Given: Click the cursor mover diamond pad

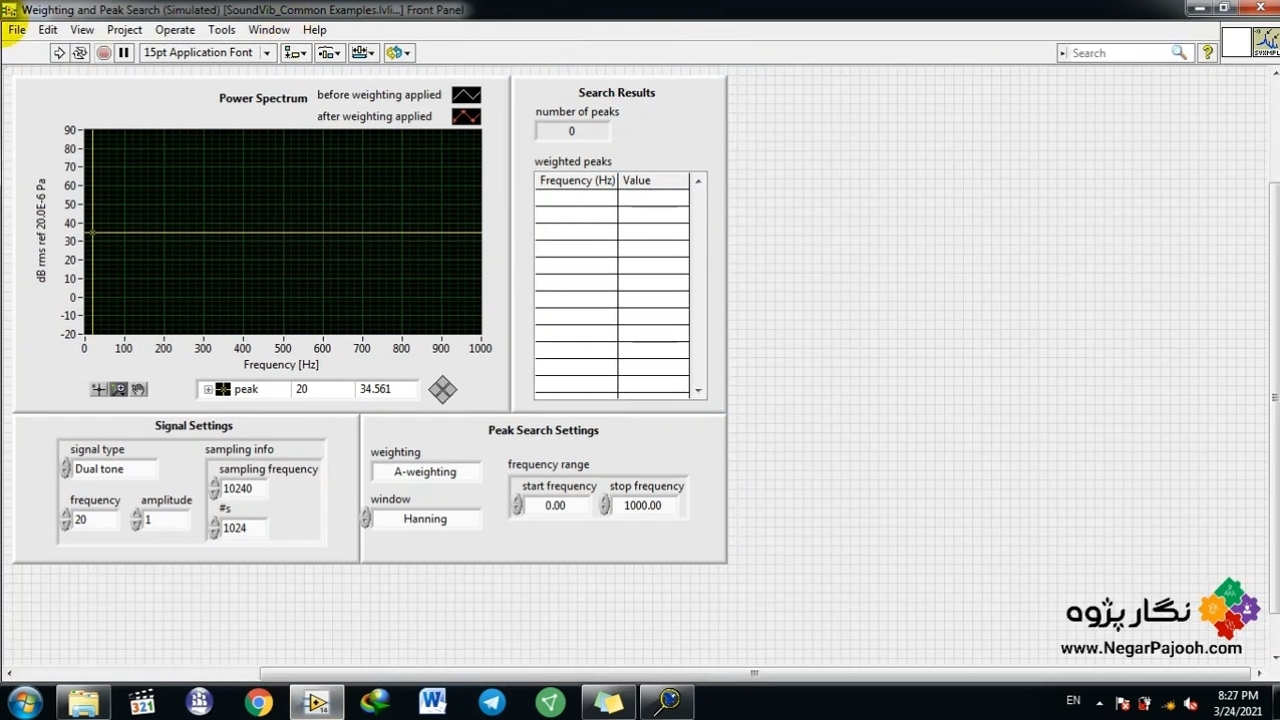Looking at the screenshot, I should tap(442, 390).
